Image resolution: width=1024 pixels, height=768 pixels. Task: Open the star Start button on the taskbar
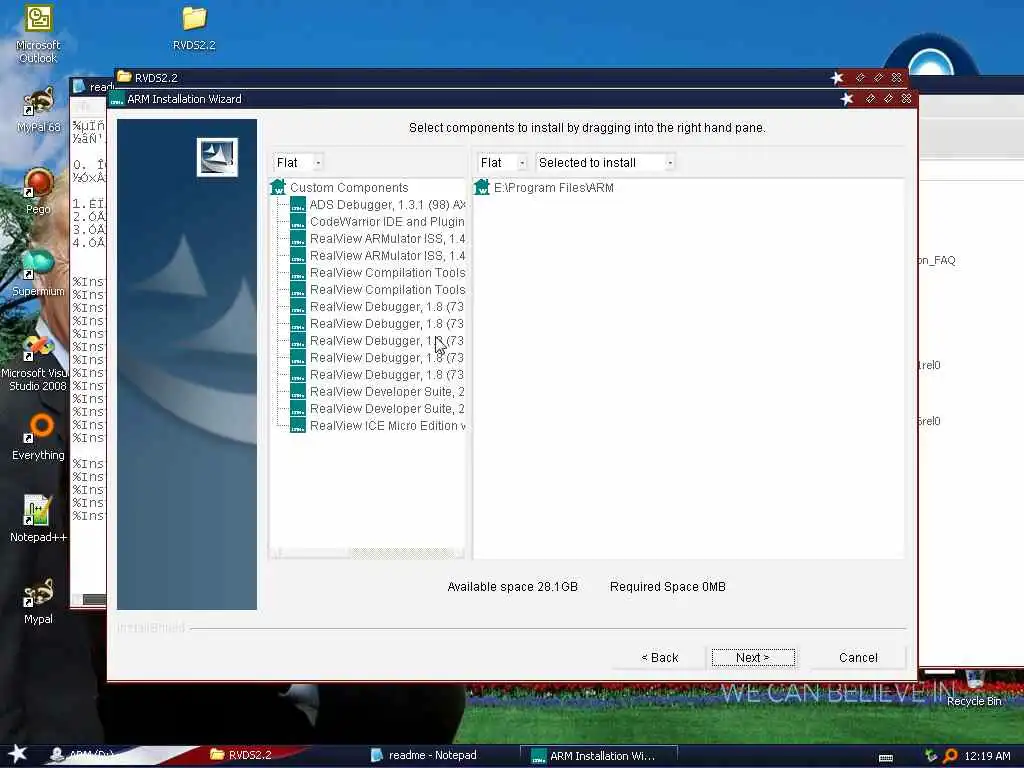pyautogui.click(x=17, y=754)
